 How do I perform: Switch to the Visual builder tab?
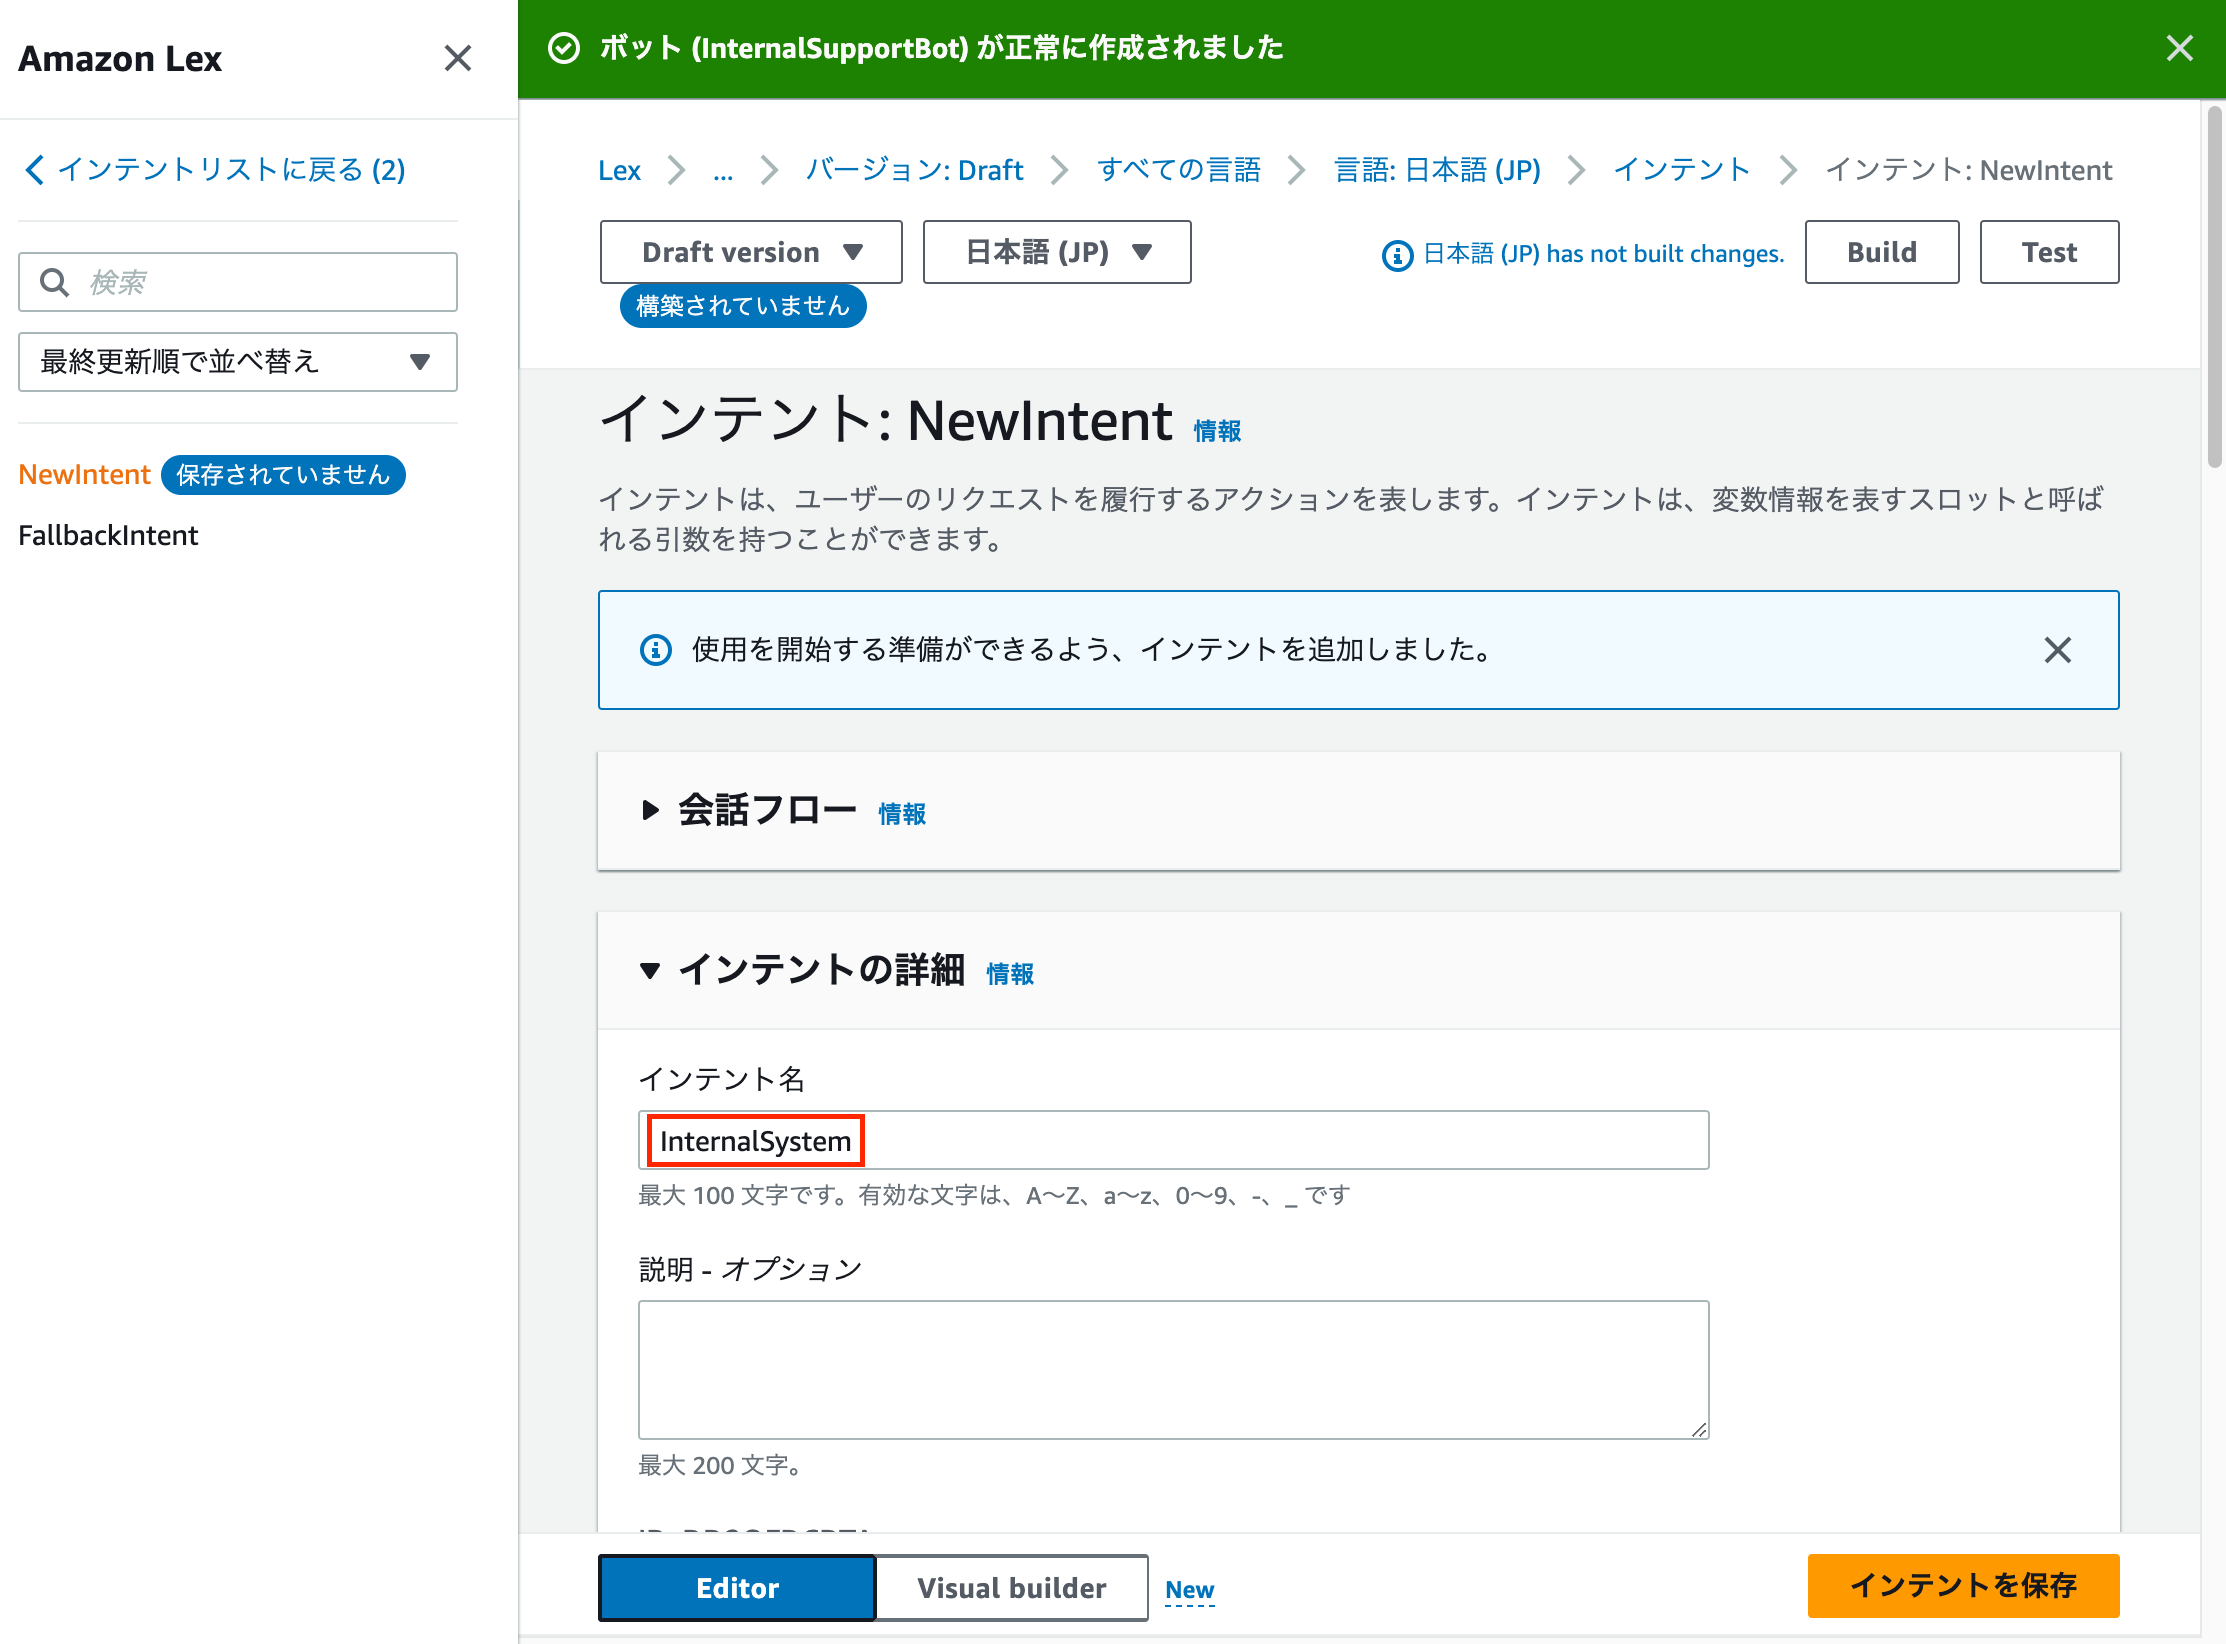(1011, 1588)
